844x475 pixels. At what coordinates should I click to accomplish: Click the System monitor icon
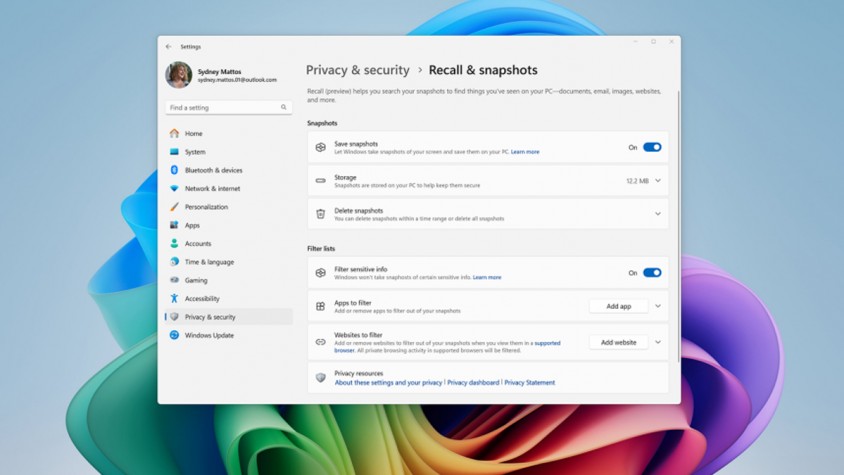(174, 152)
